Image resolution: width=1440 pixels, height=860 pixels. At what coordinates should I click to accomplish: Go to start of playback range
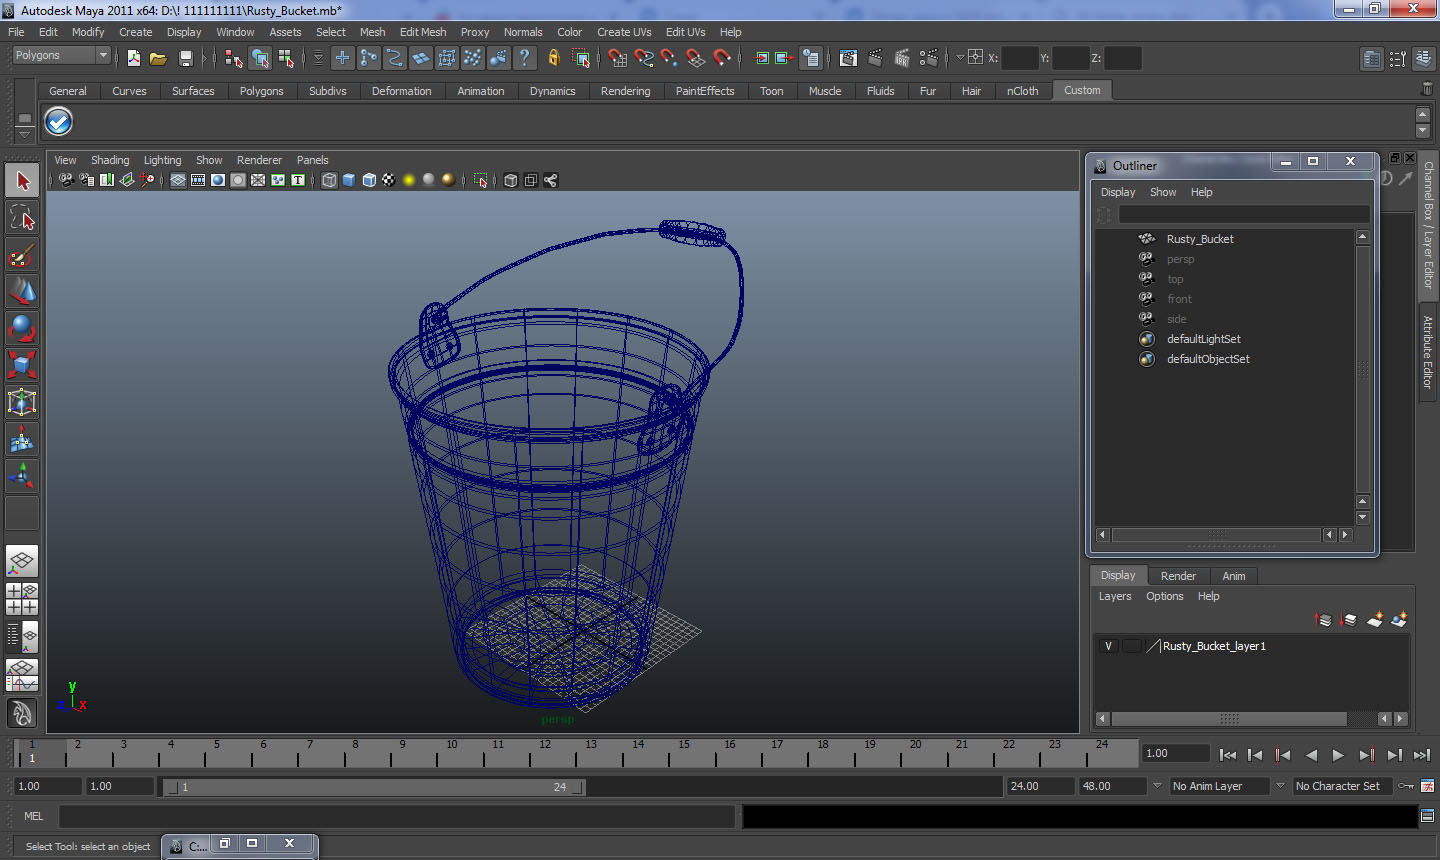click(1227, 755)
